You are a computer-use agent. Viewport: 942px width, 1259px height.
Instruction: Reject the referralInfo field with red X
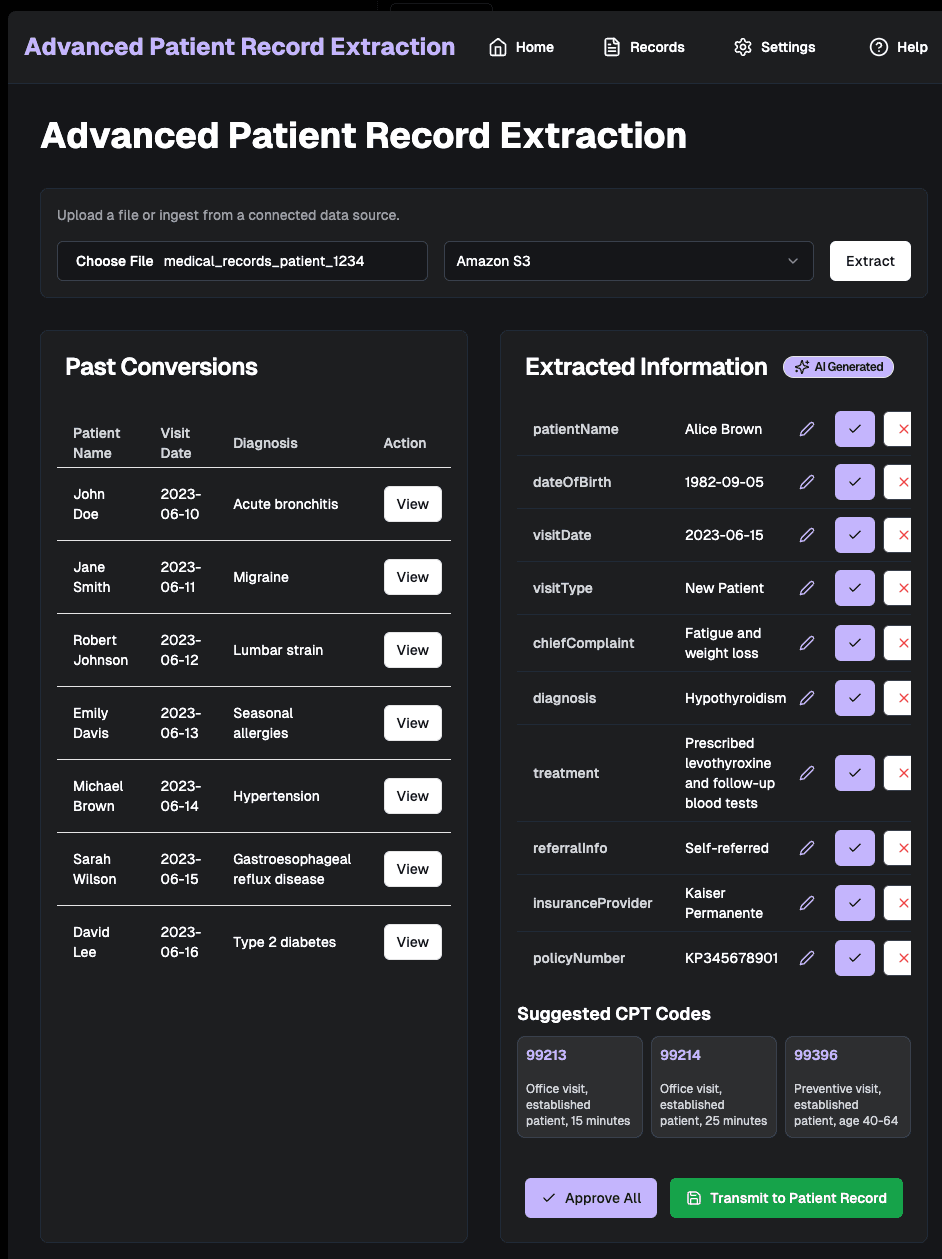[x=899, y=848]
